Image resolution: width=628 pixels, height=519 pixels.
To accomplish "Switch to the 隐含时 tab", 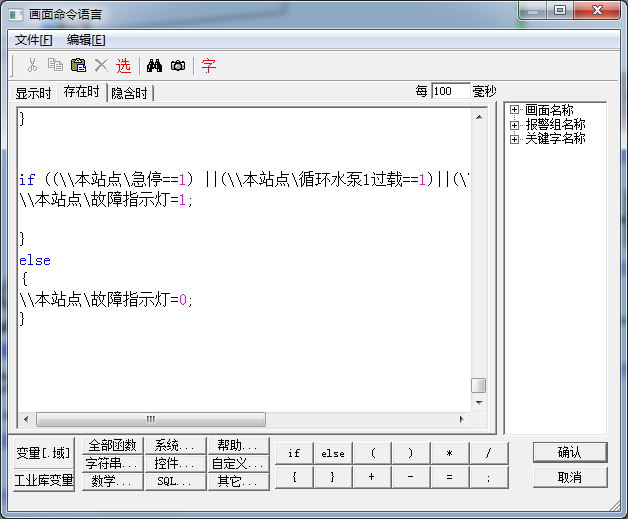I will tap(130, 93).
